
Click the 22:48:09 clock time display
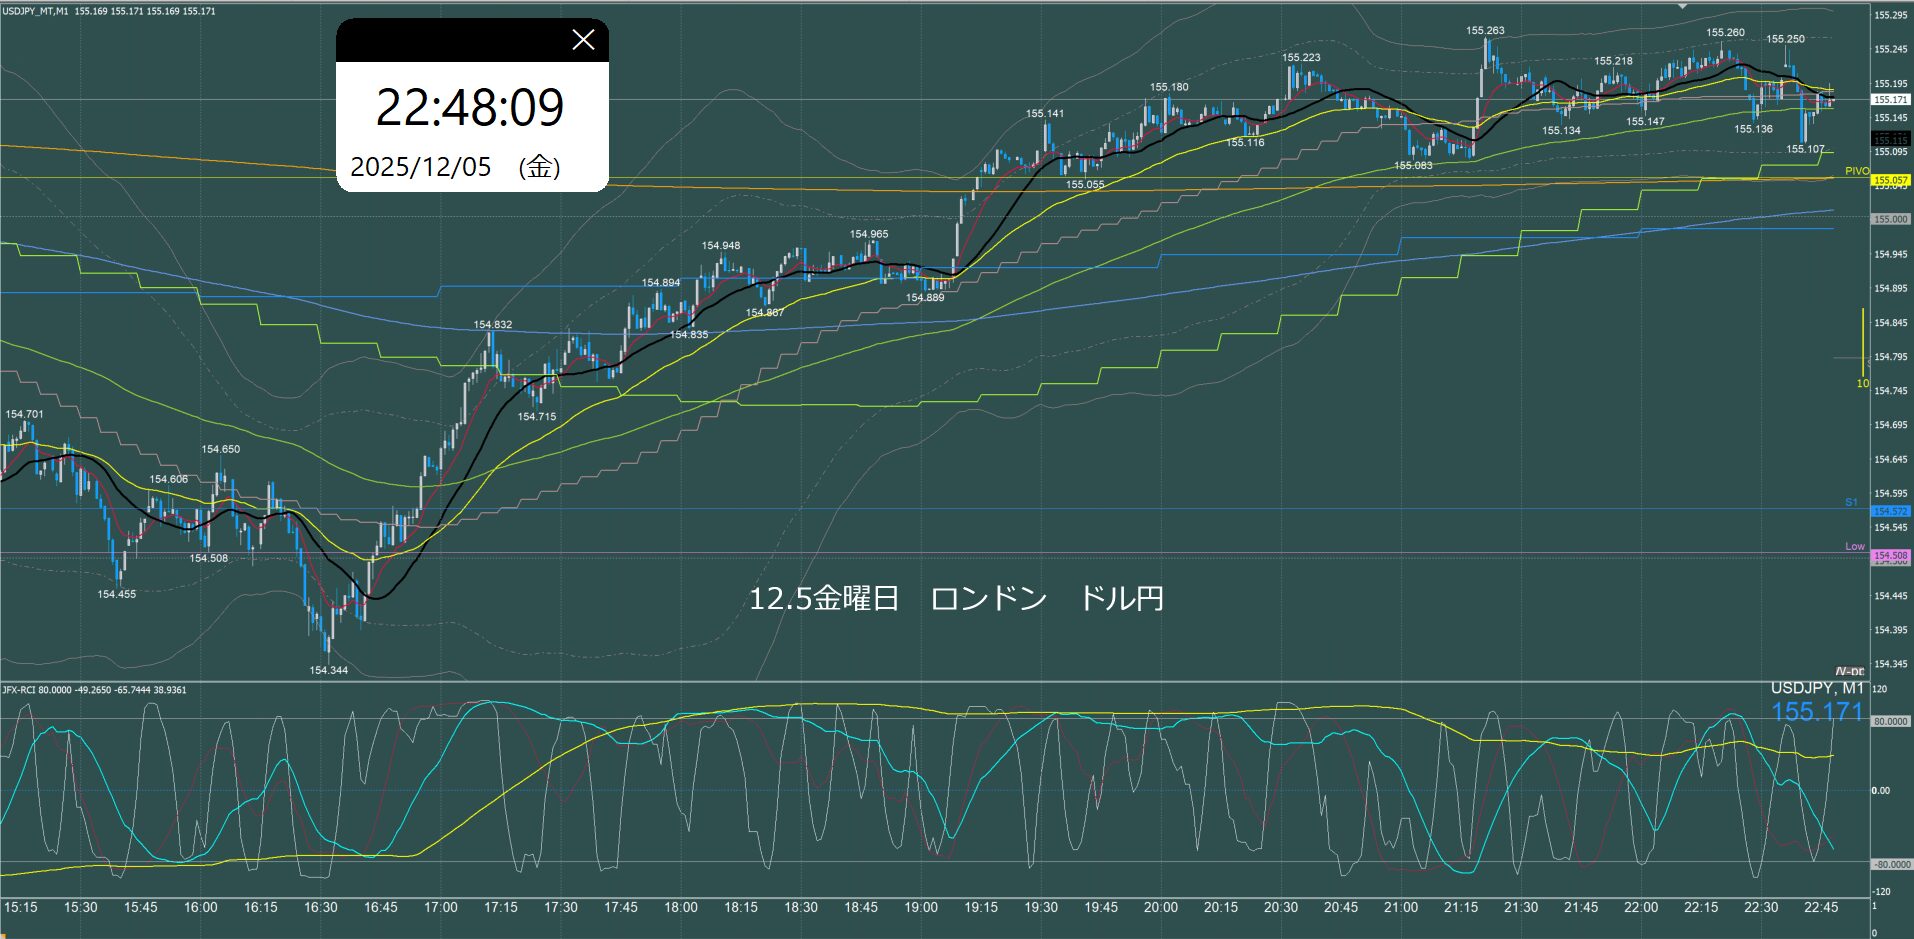click(x=470, y=107)
